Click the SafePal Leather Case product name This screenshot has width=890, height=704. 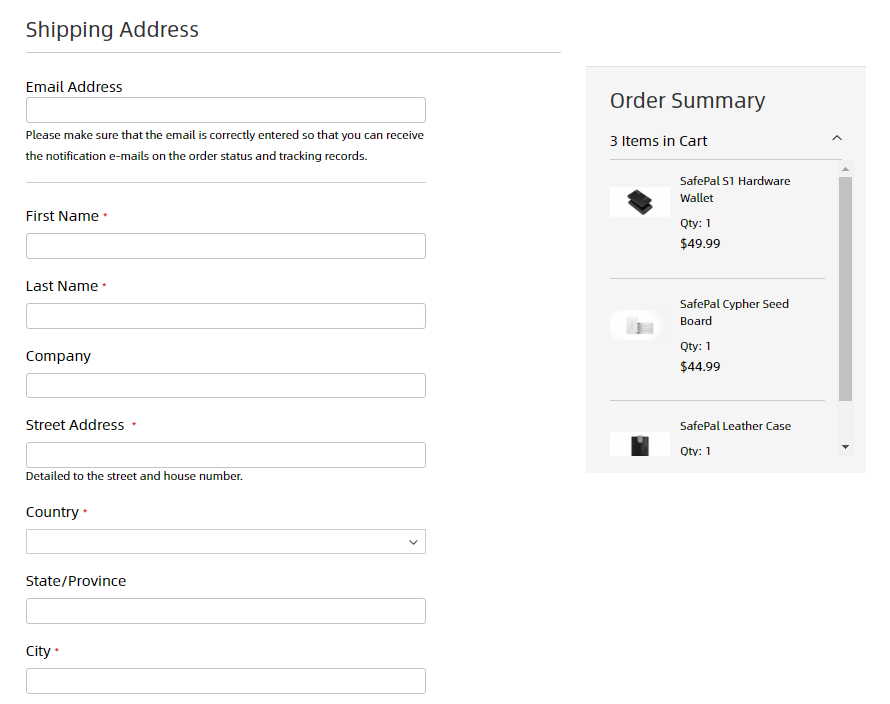[735, 426]
